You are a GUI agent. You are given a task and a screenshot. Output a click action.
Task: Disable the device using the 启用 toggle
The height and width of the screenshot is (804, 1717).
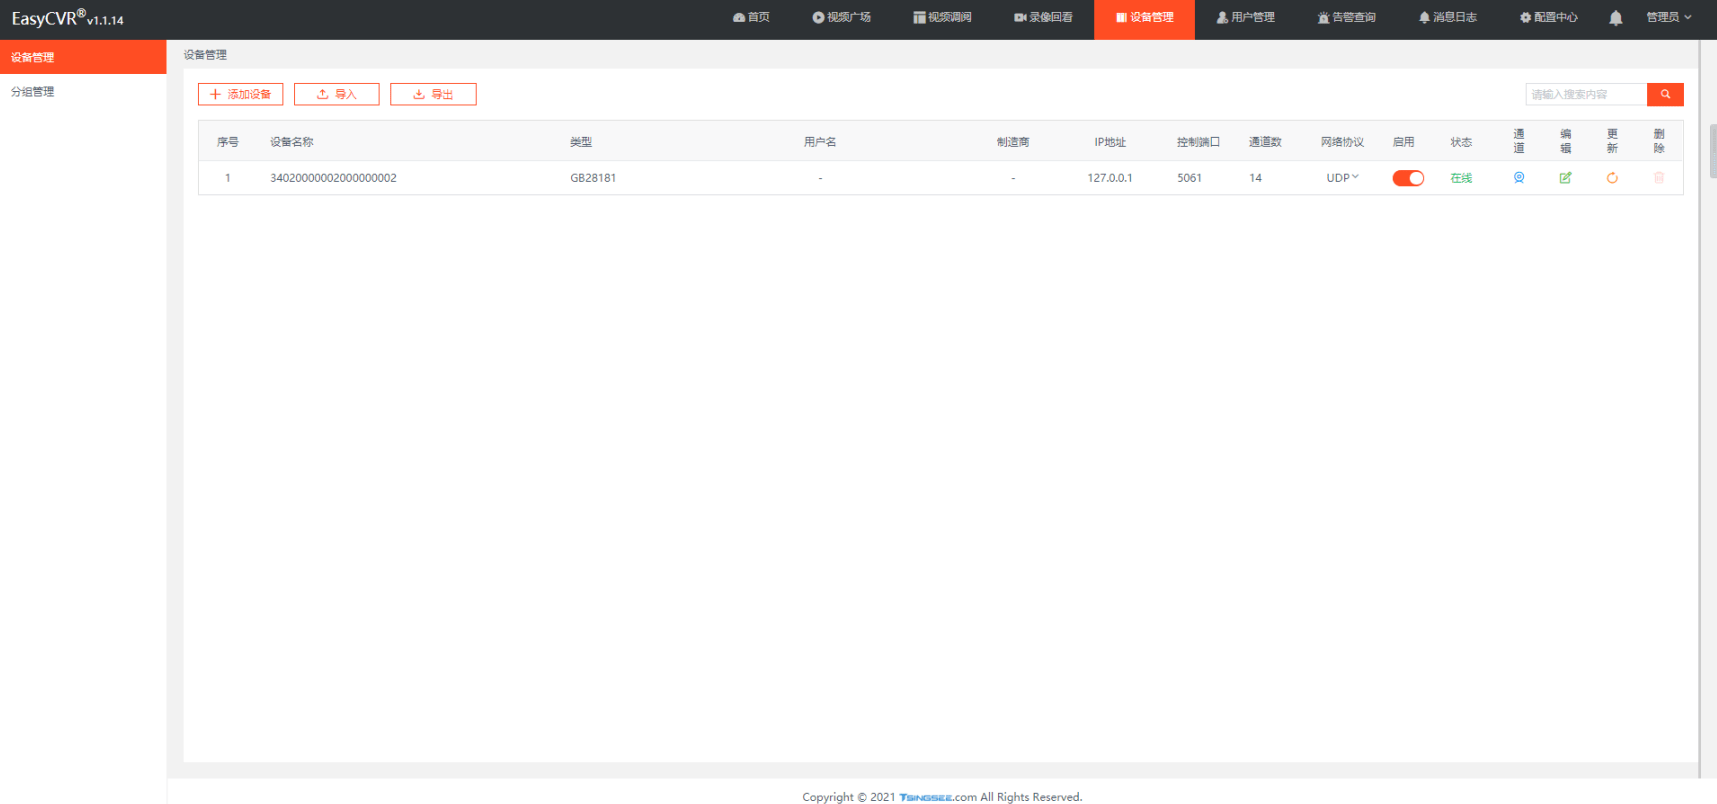[1407, 178]
